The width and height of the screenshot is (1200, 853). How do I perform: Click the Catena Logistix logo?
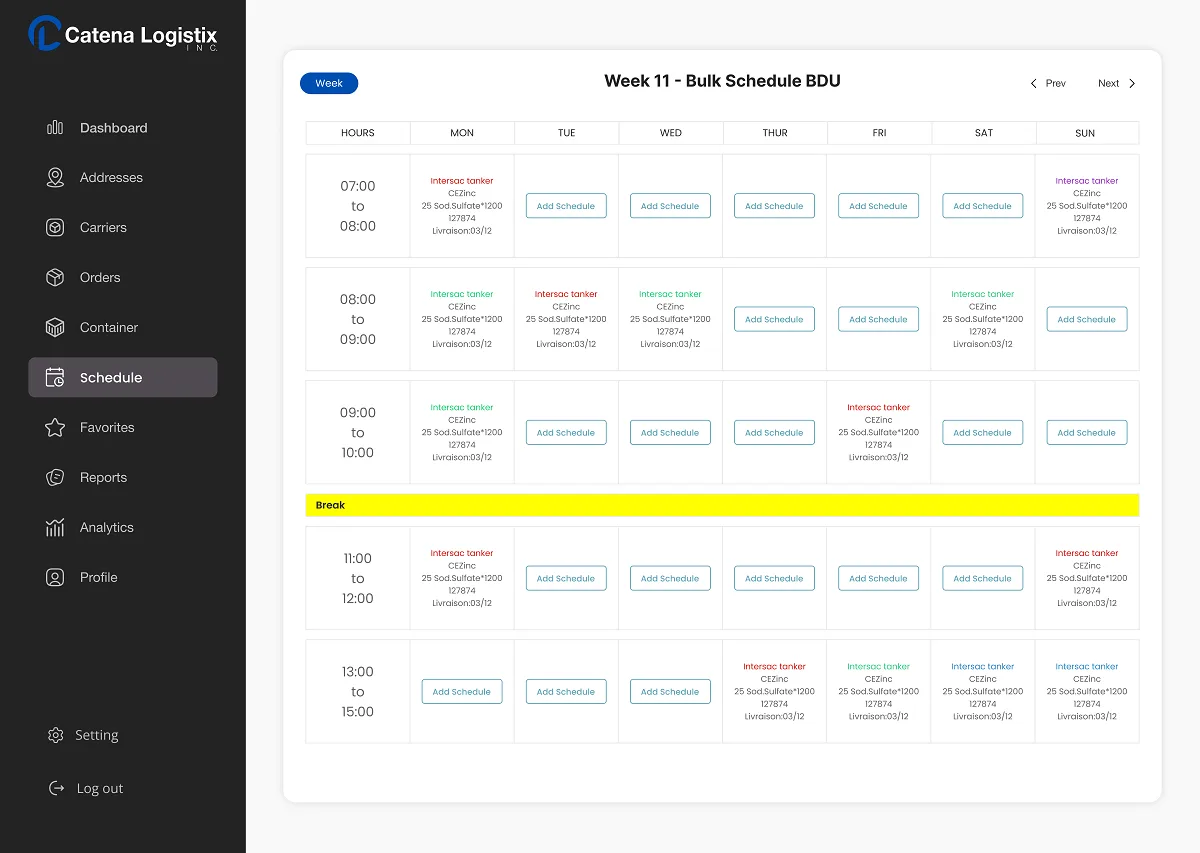(123, 35)
